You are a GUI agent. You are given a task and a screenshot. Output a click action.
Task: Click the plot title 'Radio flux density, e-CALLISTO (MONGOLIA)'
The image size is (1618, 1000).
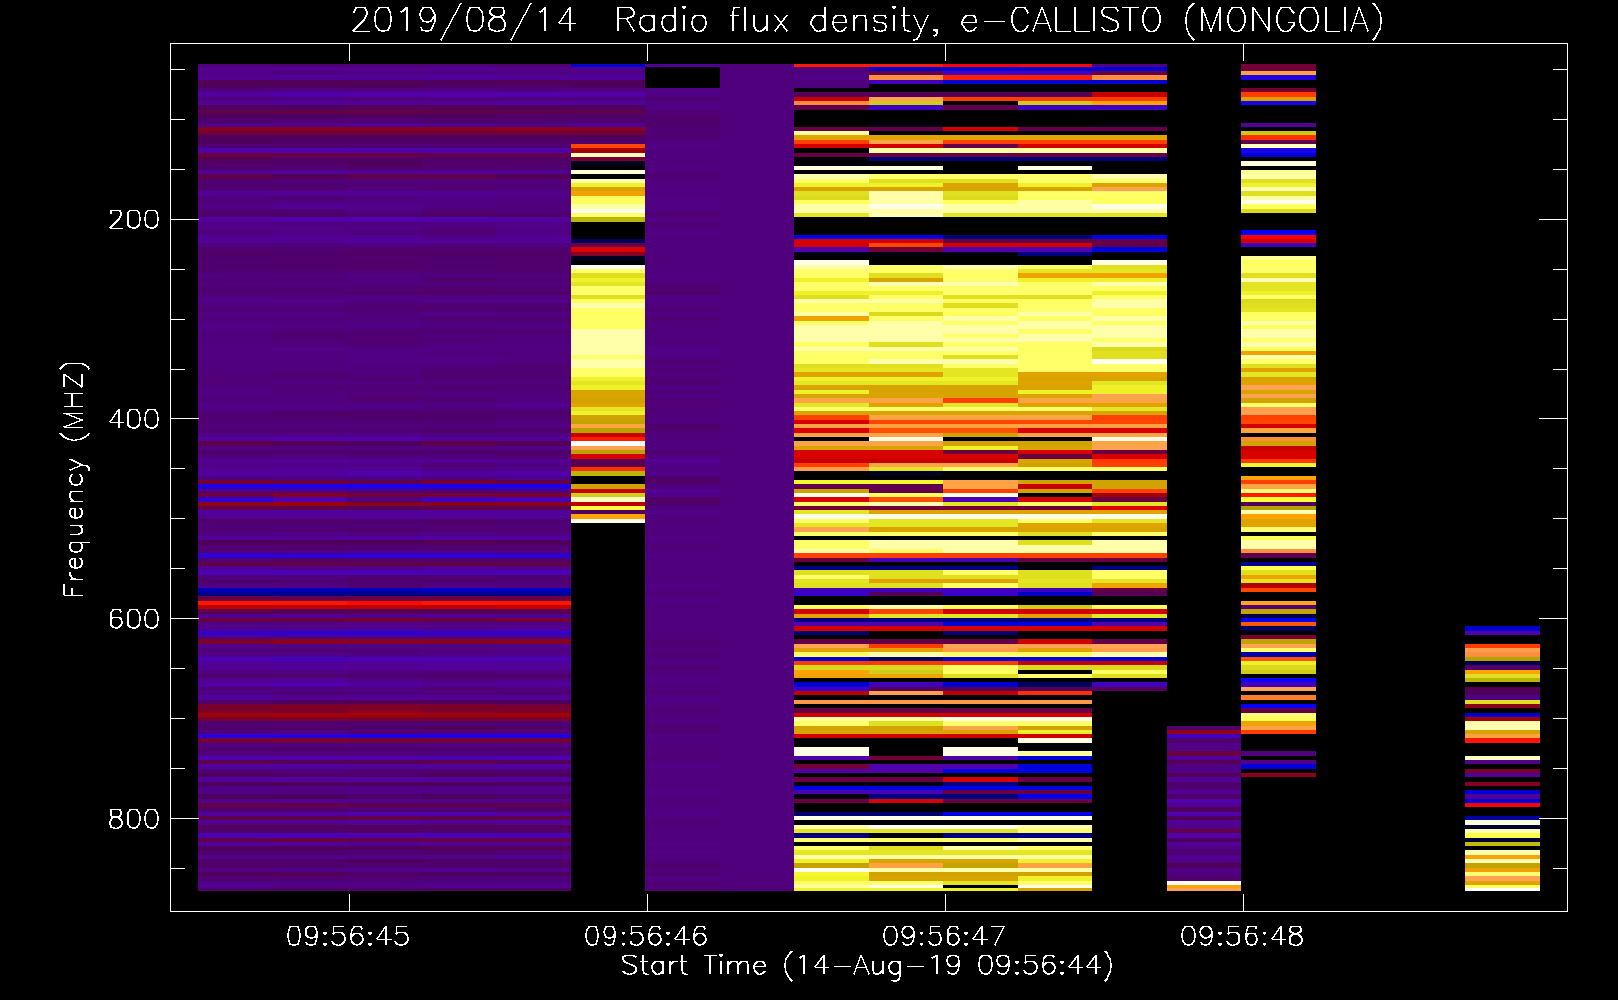click(999, 20)
